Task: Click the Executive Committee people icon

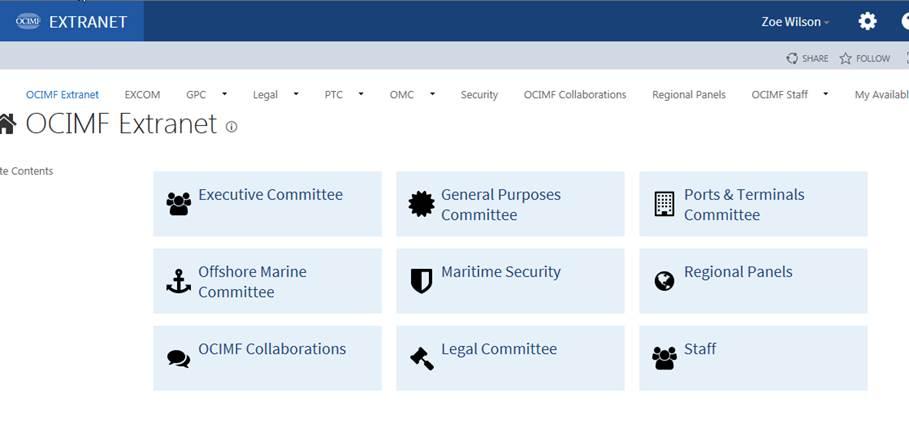Action: (179, 203)
